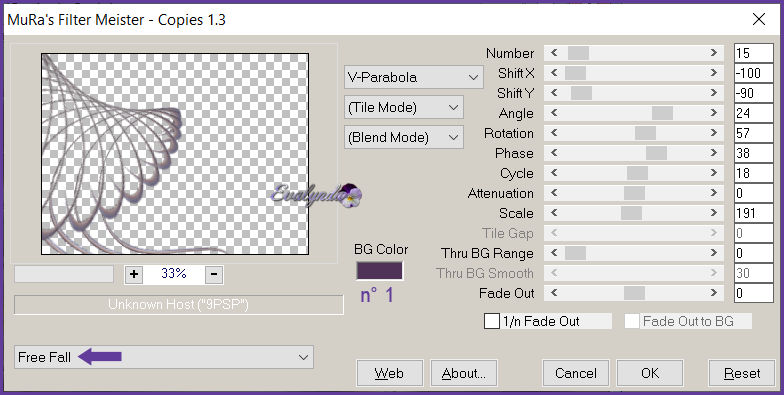Click the Phase slider thumb
The height and width of the screenshot is (395, 784).
click(x=656, y=153)
